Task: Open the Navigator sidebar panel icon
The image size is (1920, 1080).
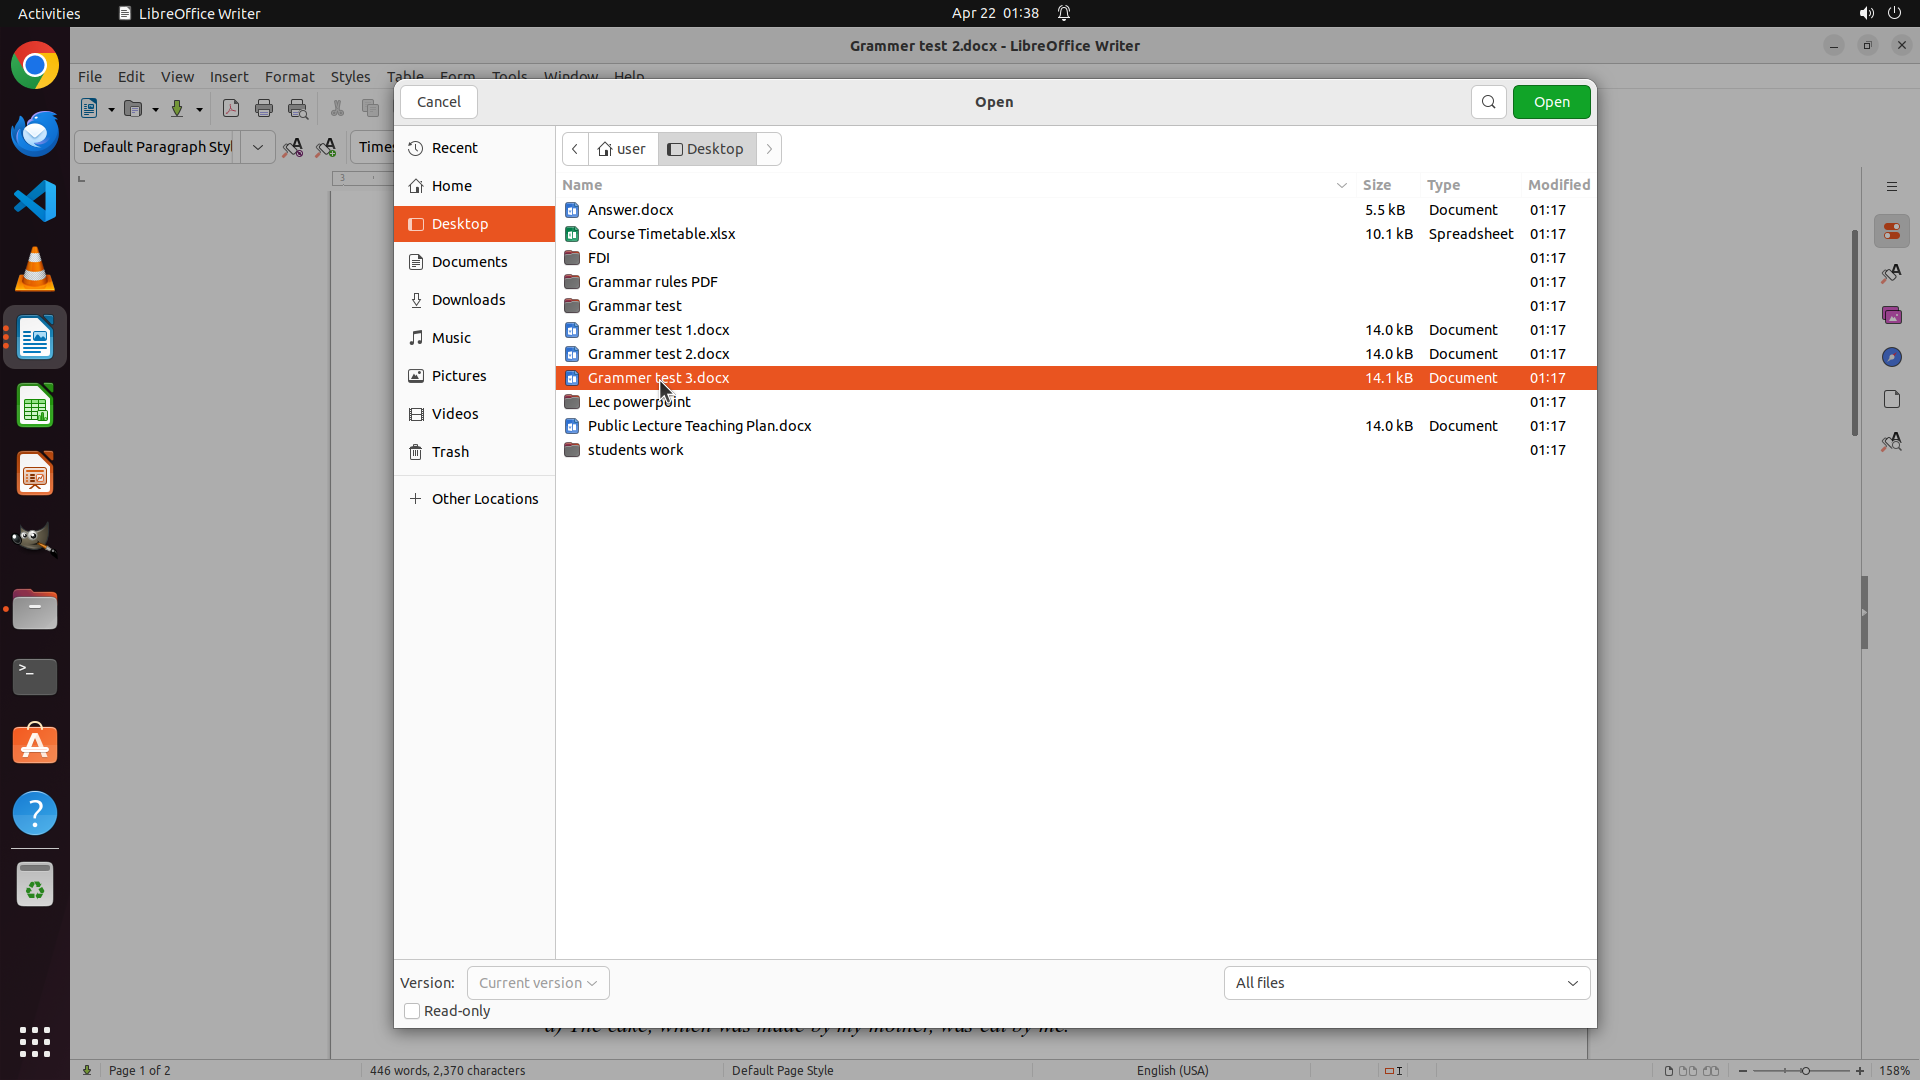Action: click(x=1891, y=357)
